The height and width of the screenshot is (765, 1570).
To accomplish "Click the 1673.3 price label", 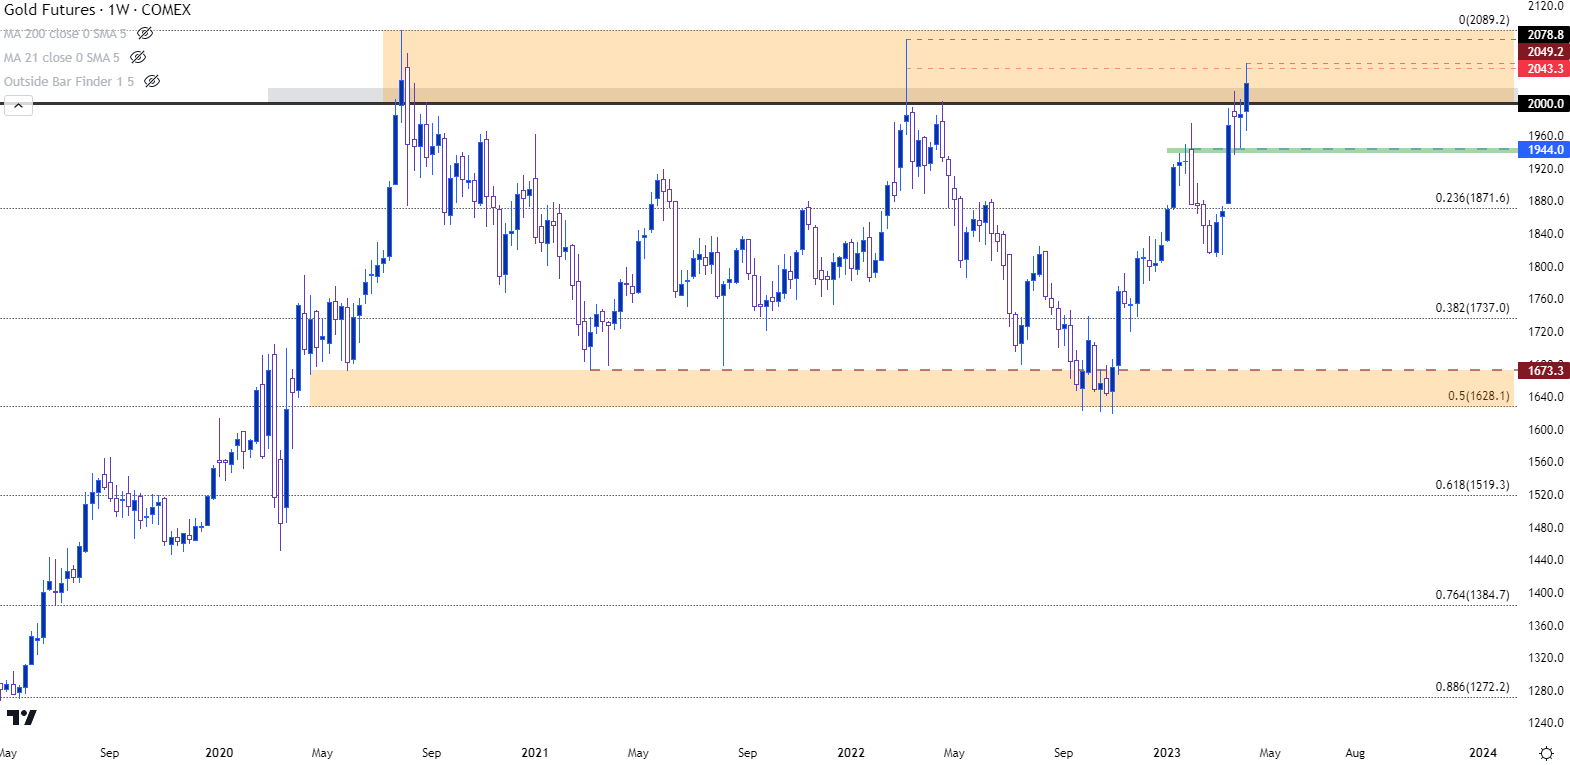I will click(x=1545, y=370).
